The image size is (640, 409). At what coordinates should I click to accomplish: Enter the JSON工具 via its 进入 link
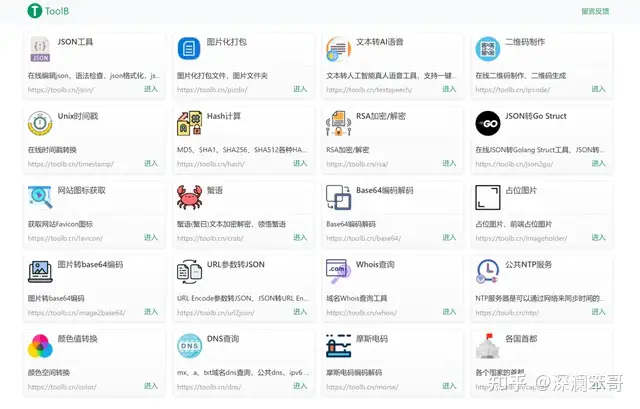151,89
